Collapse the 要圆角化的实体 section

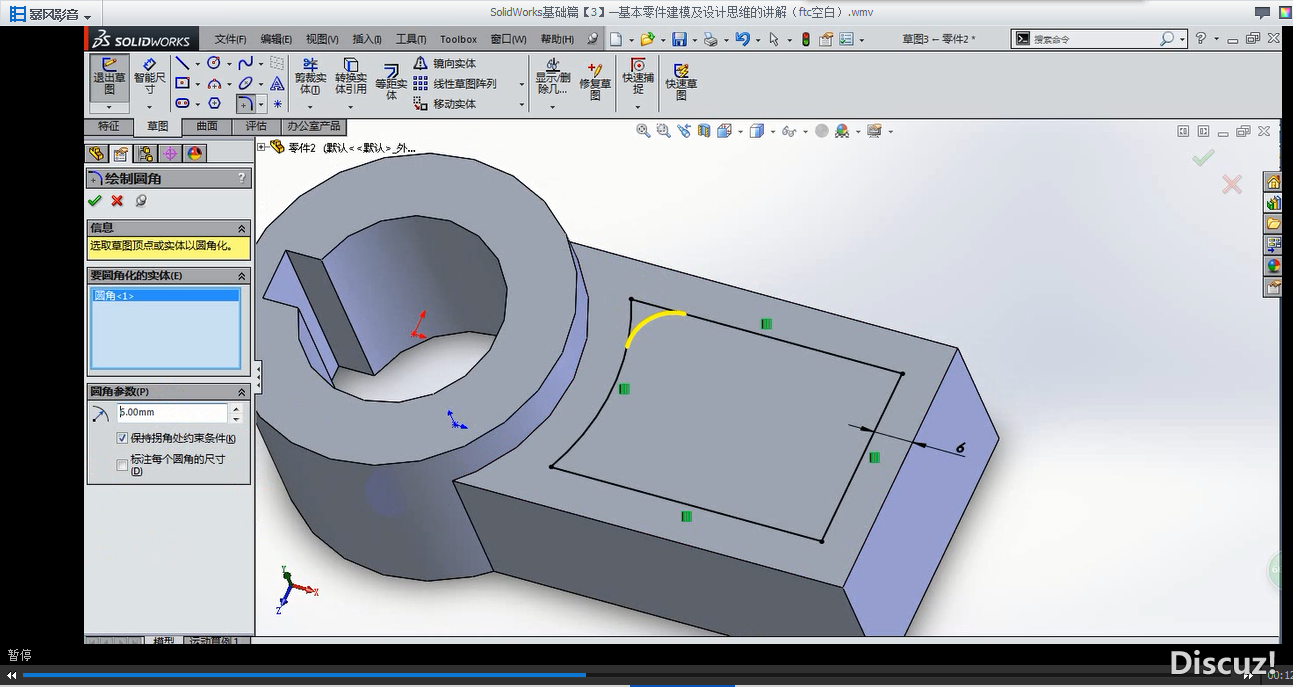pyautogui.click(x=241, y=276)
